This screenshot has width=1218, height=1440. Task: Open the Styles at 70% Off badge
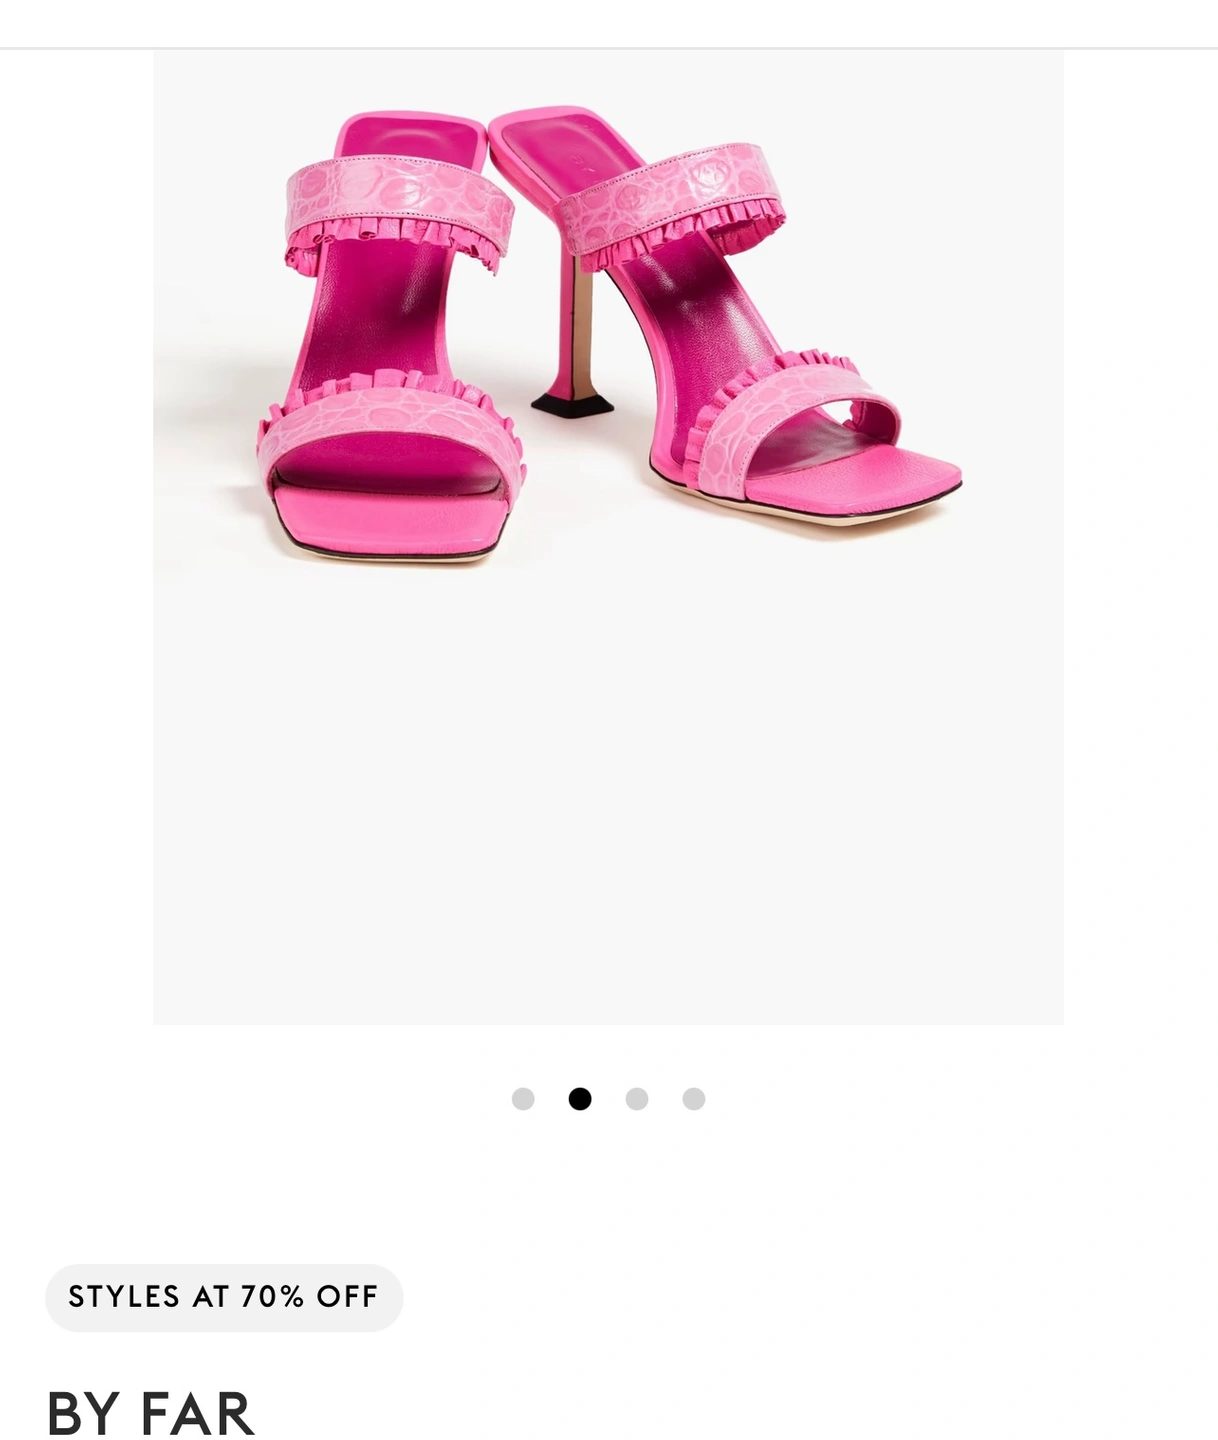[224, 1297]
